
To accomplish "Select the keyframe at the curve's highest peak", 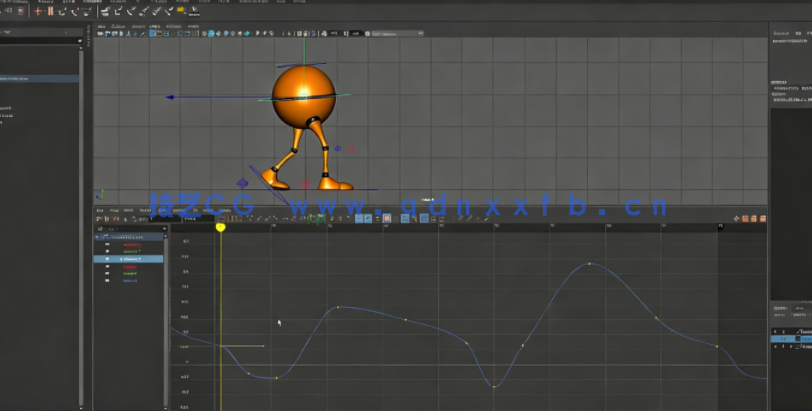I will point(589,264).
